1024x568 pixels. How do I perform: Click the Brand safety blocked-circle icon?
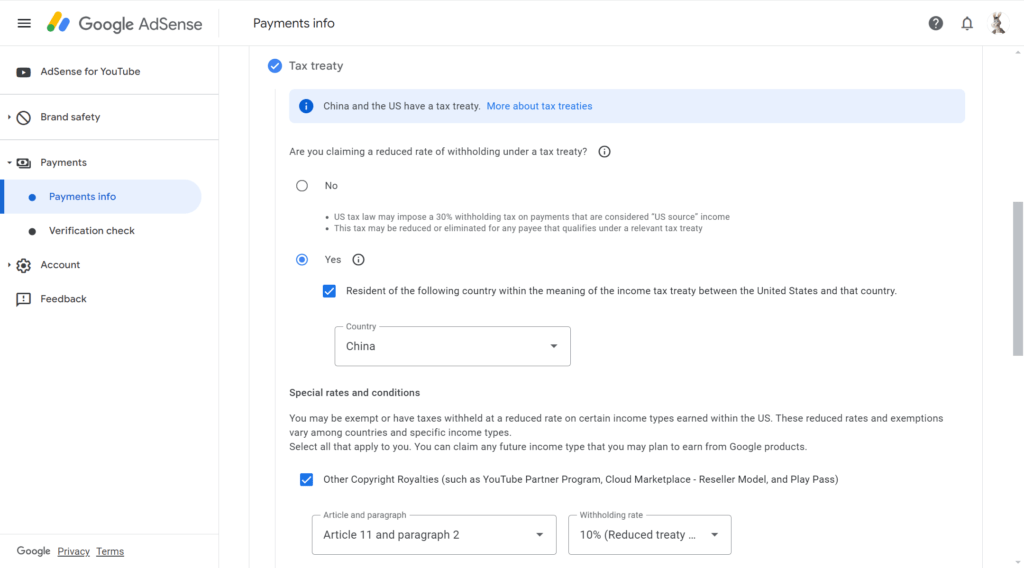24,118
